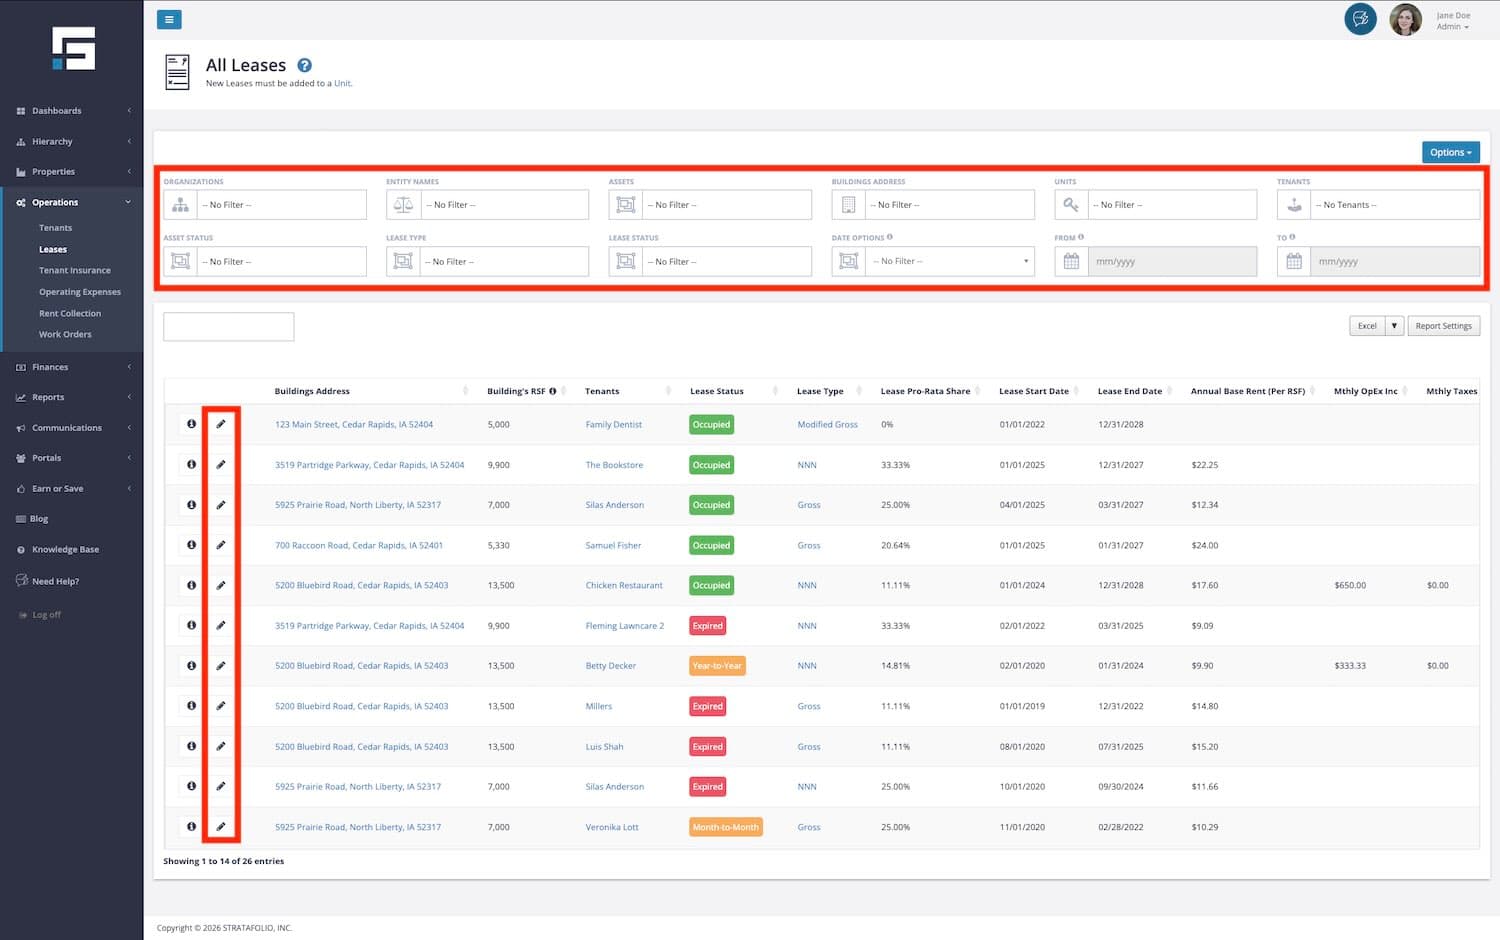Open the Fleming Lawncare 2 tenant link
The image size is (1500, 940).
click(624, 626)
